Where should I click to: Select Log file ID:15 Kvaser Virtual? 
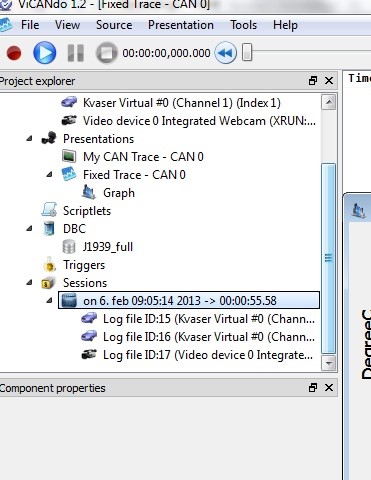pyautogui.click(x=209, y=319)
